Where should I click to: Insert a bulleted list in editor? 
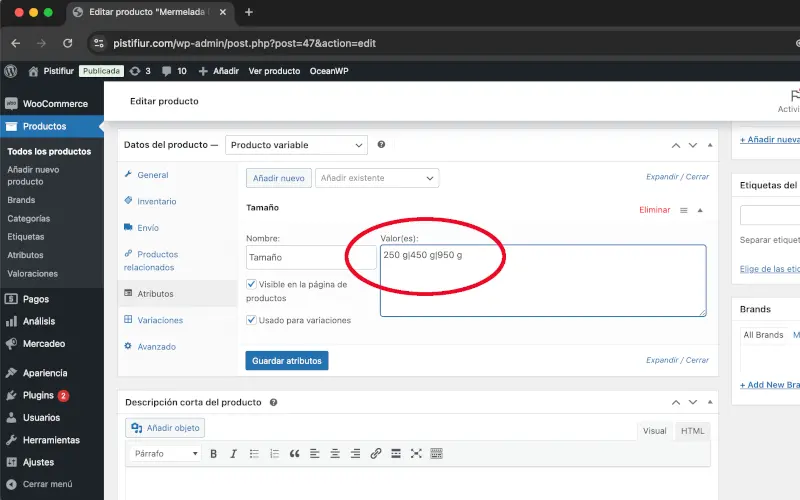coord(254,454)
